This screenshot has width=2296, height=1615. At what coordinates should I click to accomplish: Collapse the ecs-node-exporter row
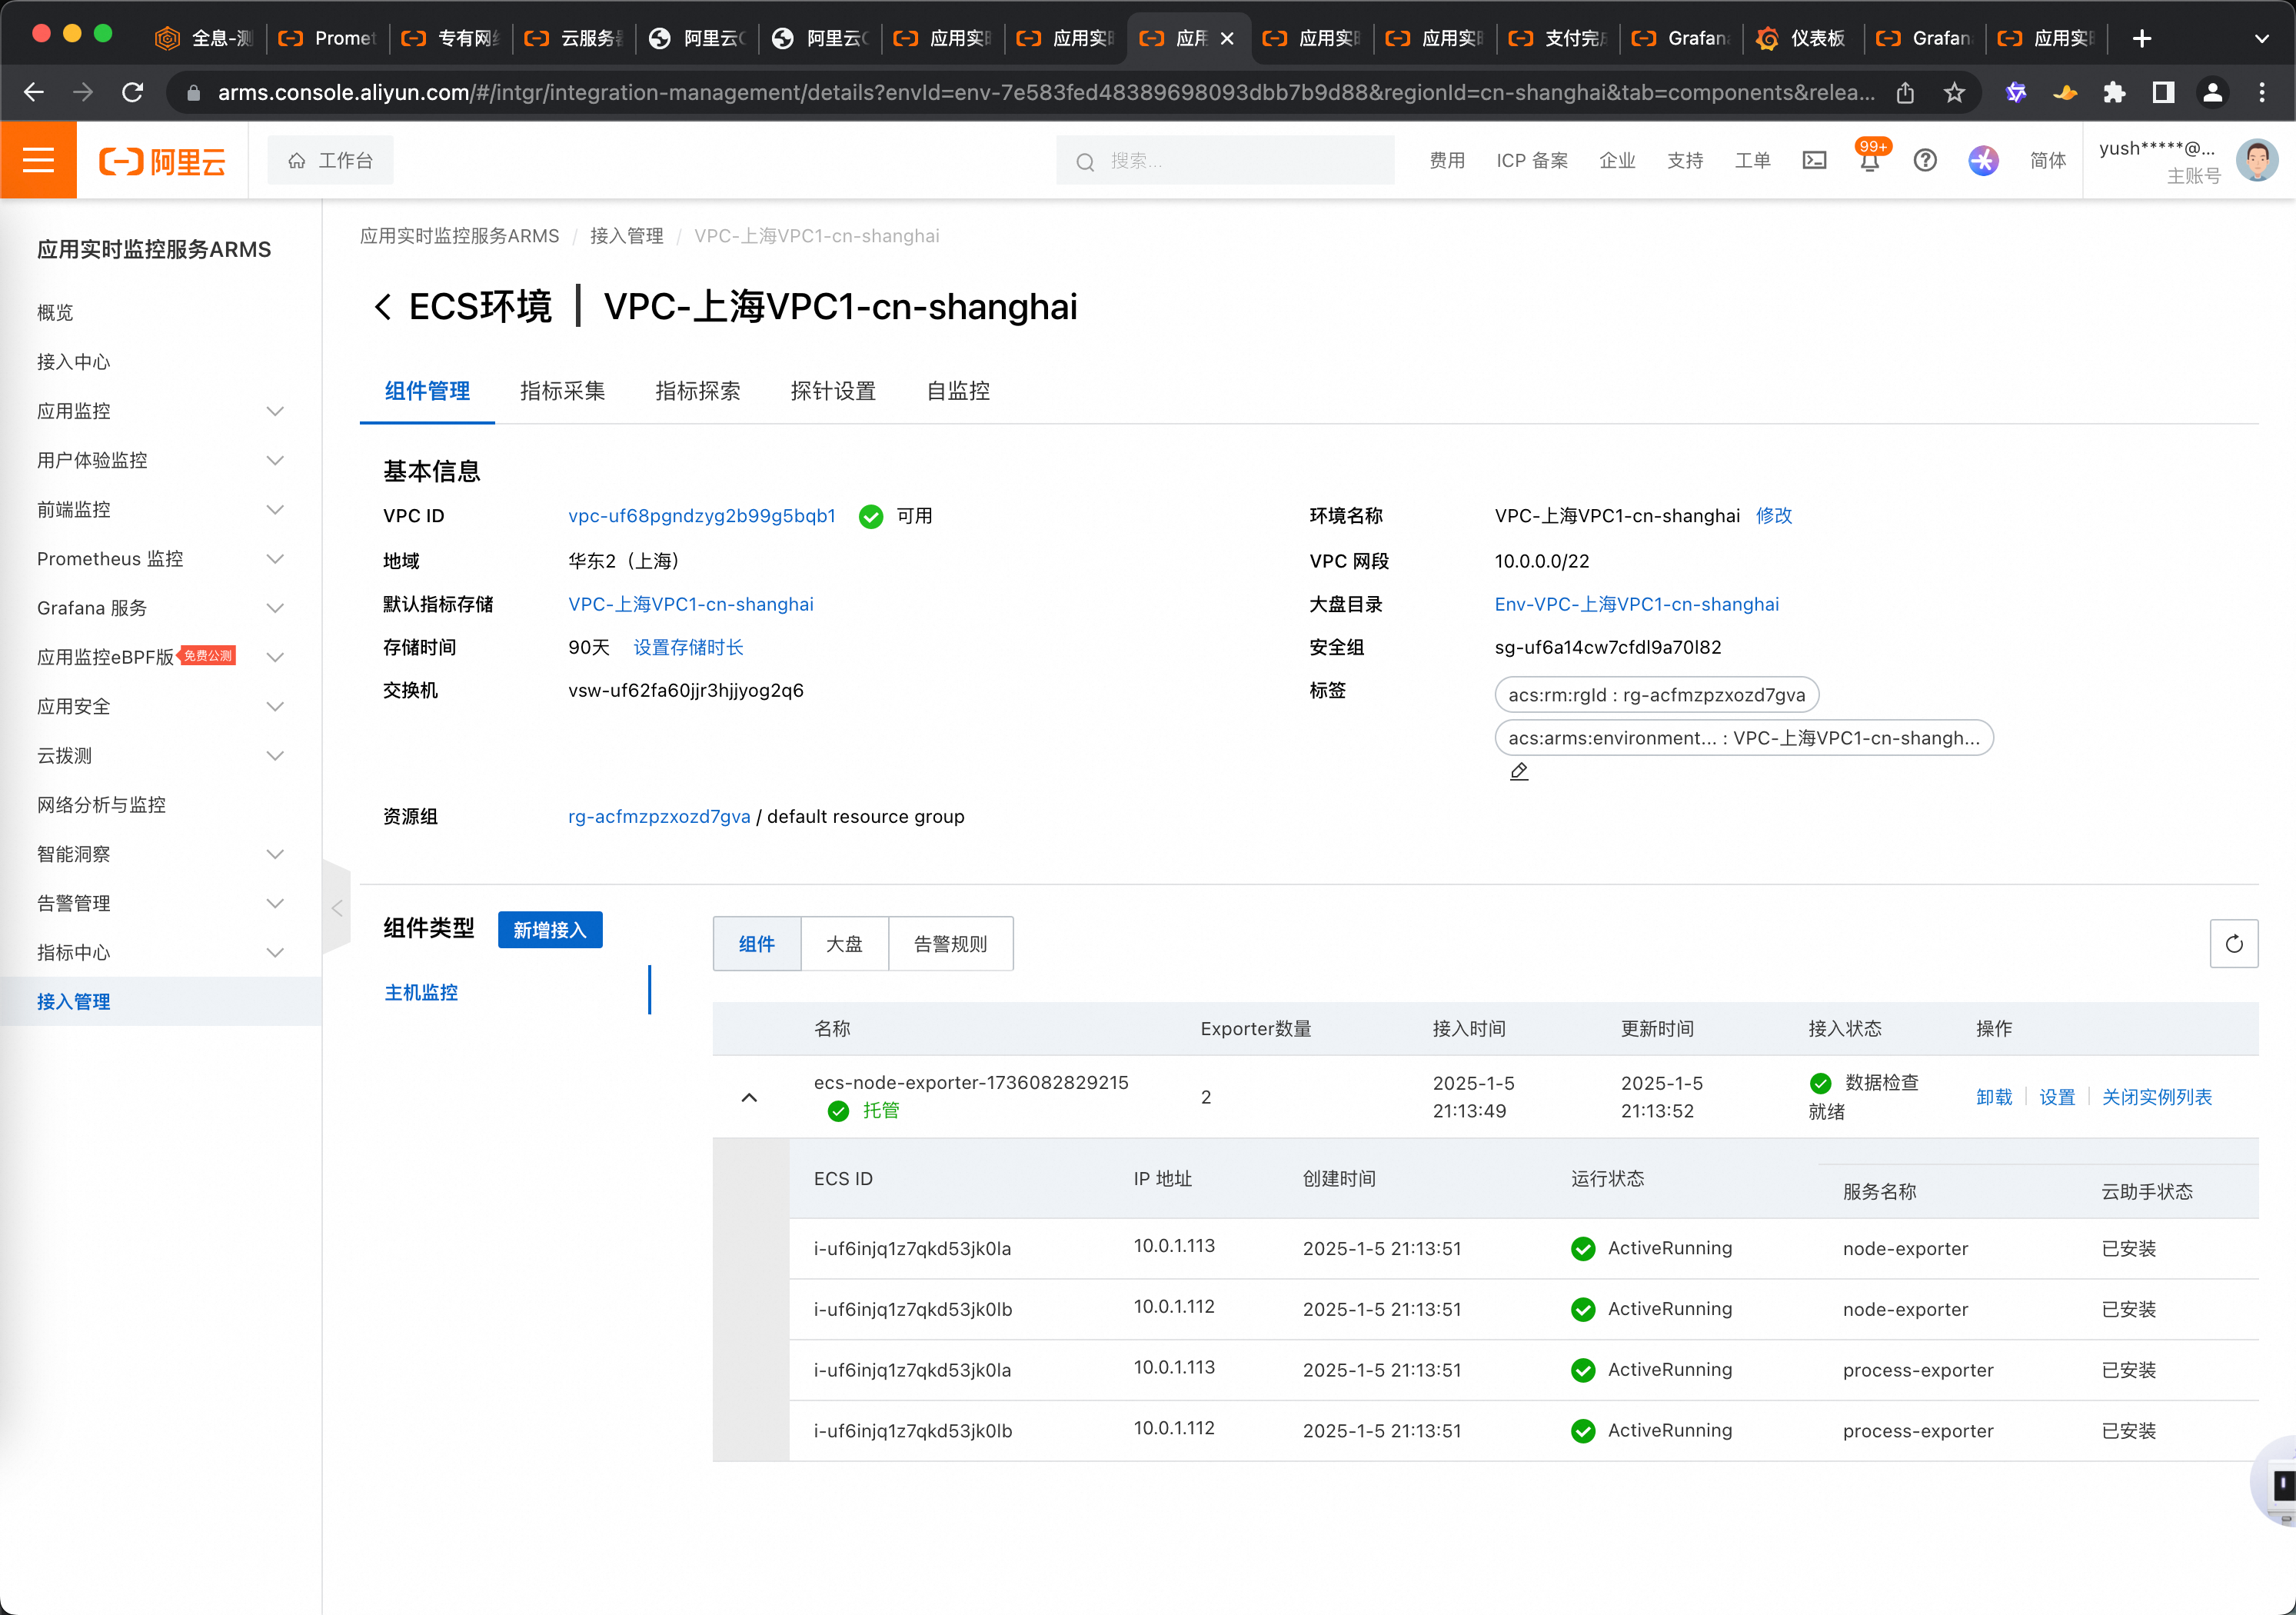click(x=749, y=1097)
